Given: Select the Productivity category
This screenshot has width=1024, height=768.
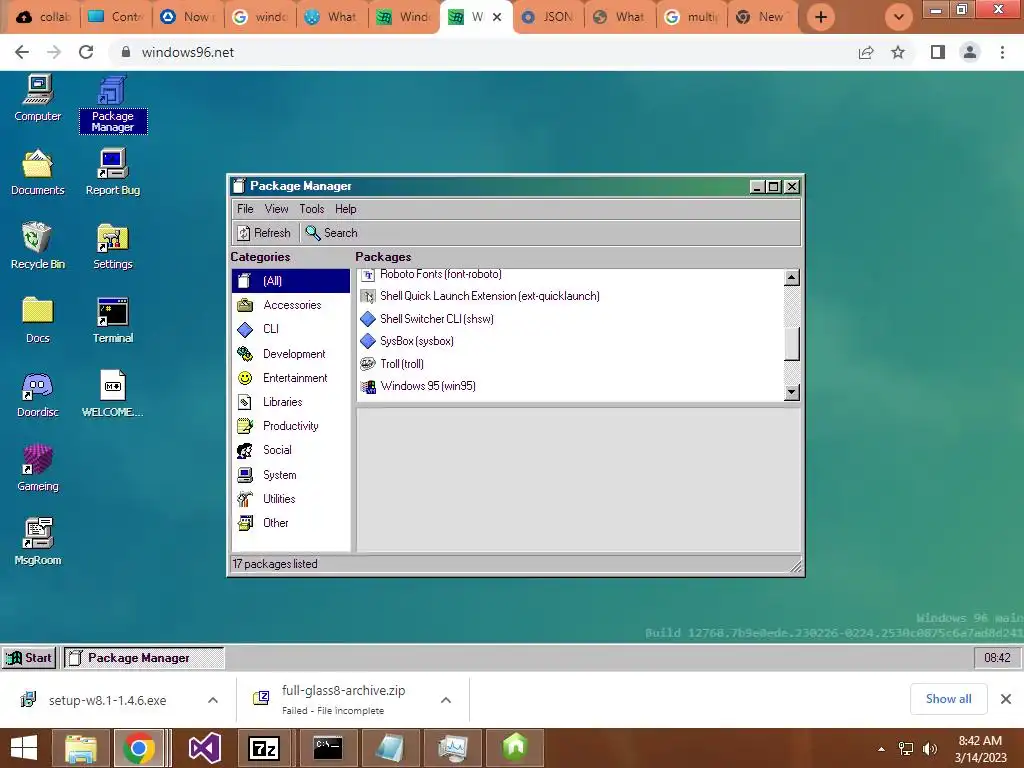Looking at the screenshot, I should [291, 426].
